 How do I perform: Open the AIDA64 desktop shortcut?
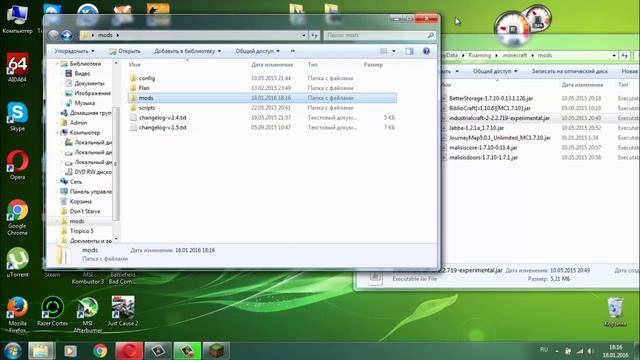(17, 67)
